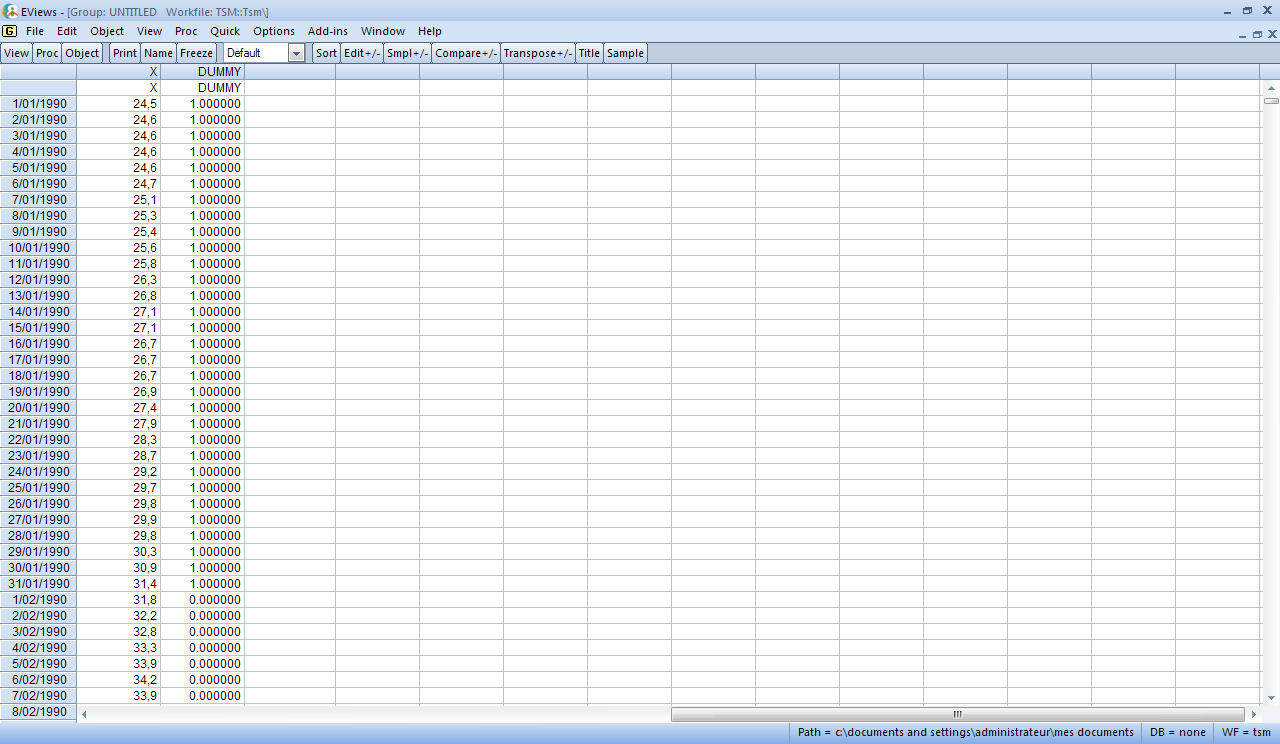Toggle Smpl+/- sample view

point(408,53)
